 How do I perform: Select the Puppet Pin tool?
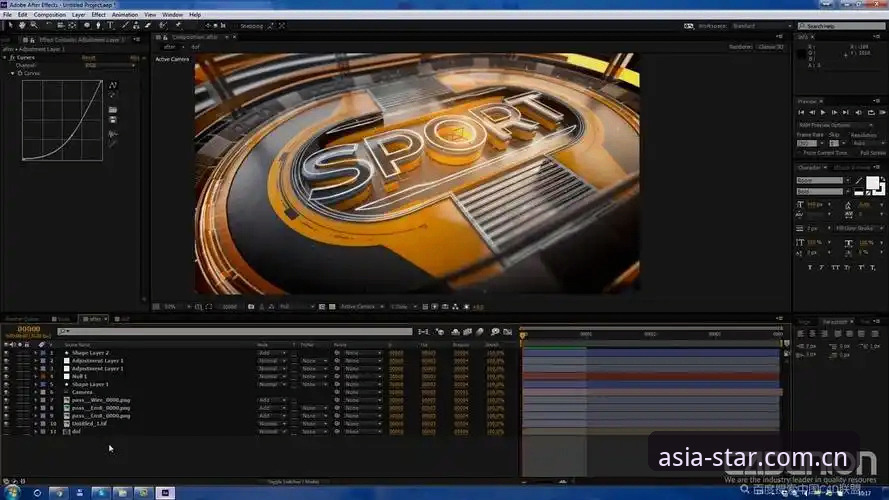(178, 26)
